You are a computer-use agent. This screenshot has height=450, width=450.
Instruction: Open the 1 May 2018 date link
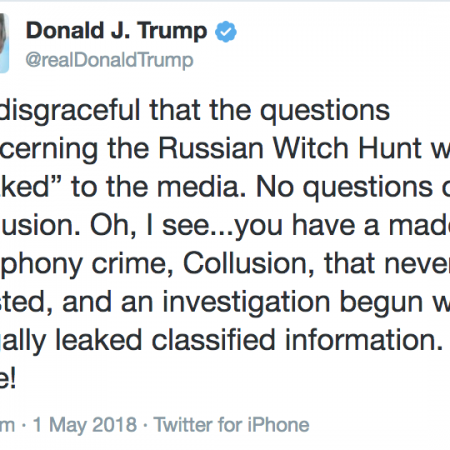tap(85, 425)
